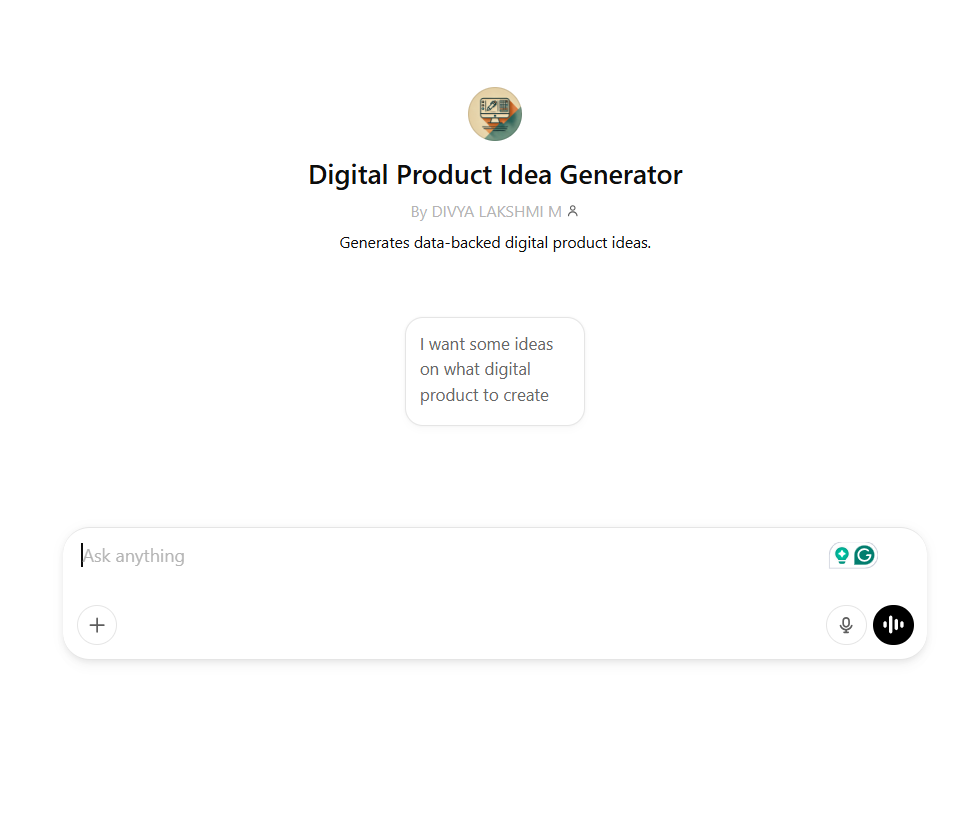Viewport: 967px width, 826px height.
Task: Click the circular avatar above the title
Action: pyautogui.click(x=494, y=113)
